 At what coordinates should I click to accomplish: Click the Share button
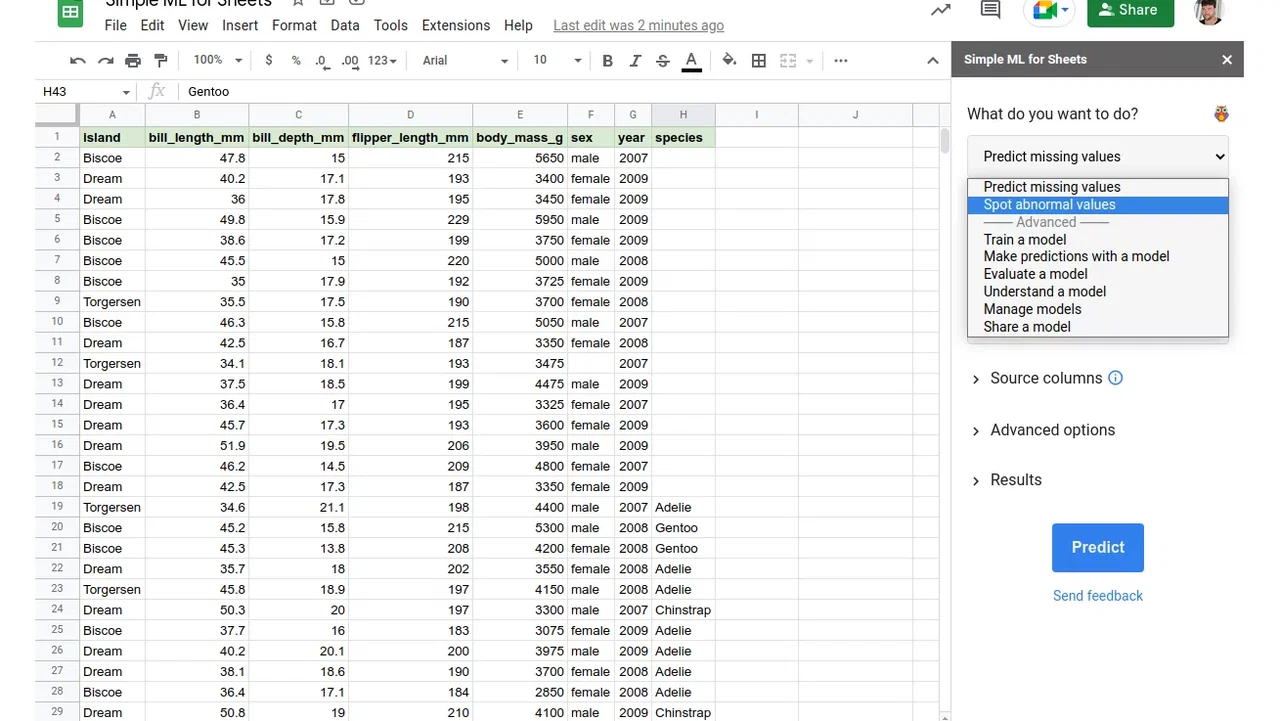(x=1130, y=10)
